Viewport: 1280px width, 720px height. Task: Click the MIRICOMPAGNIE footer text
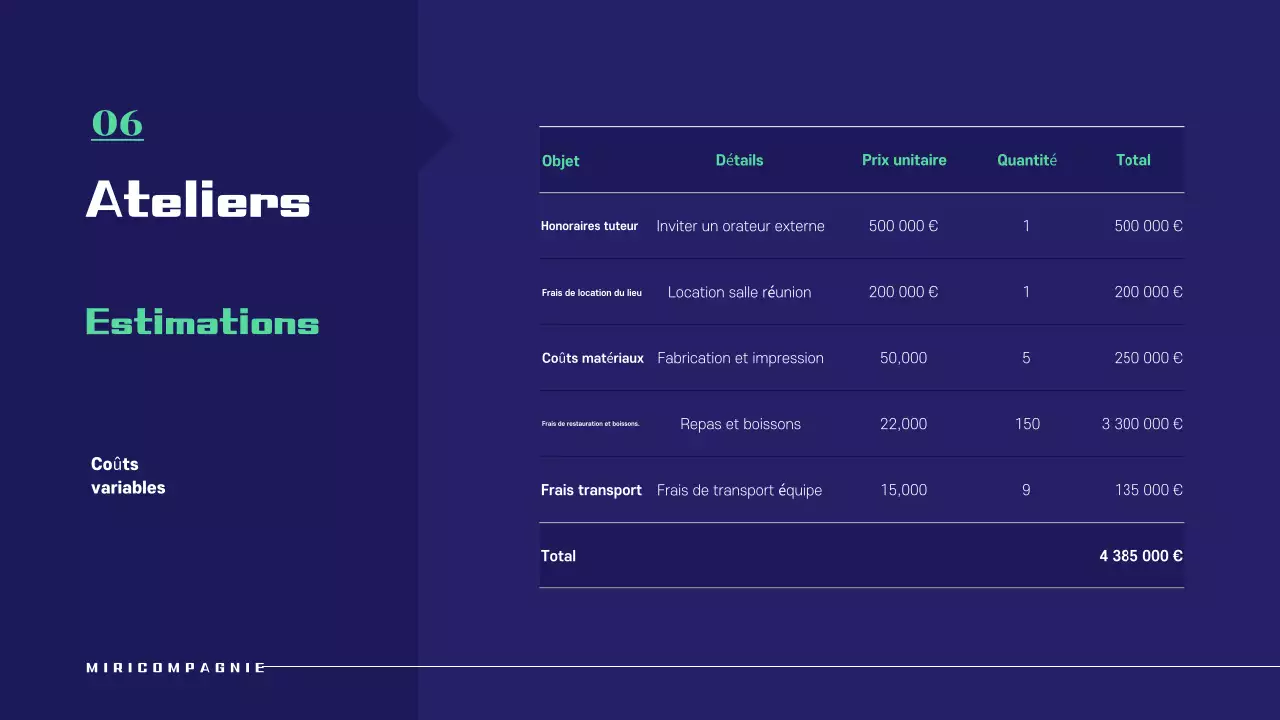coord(176,667)
